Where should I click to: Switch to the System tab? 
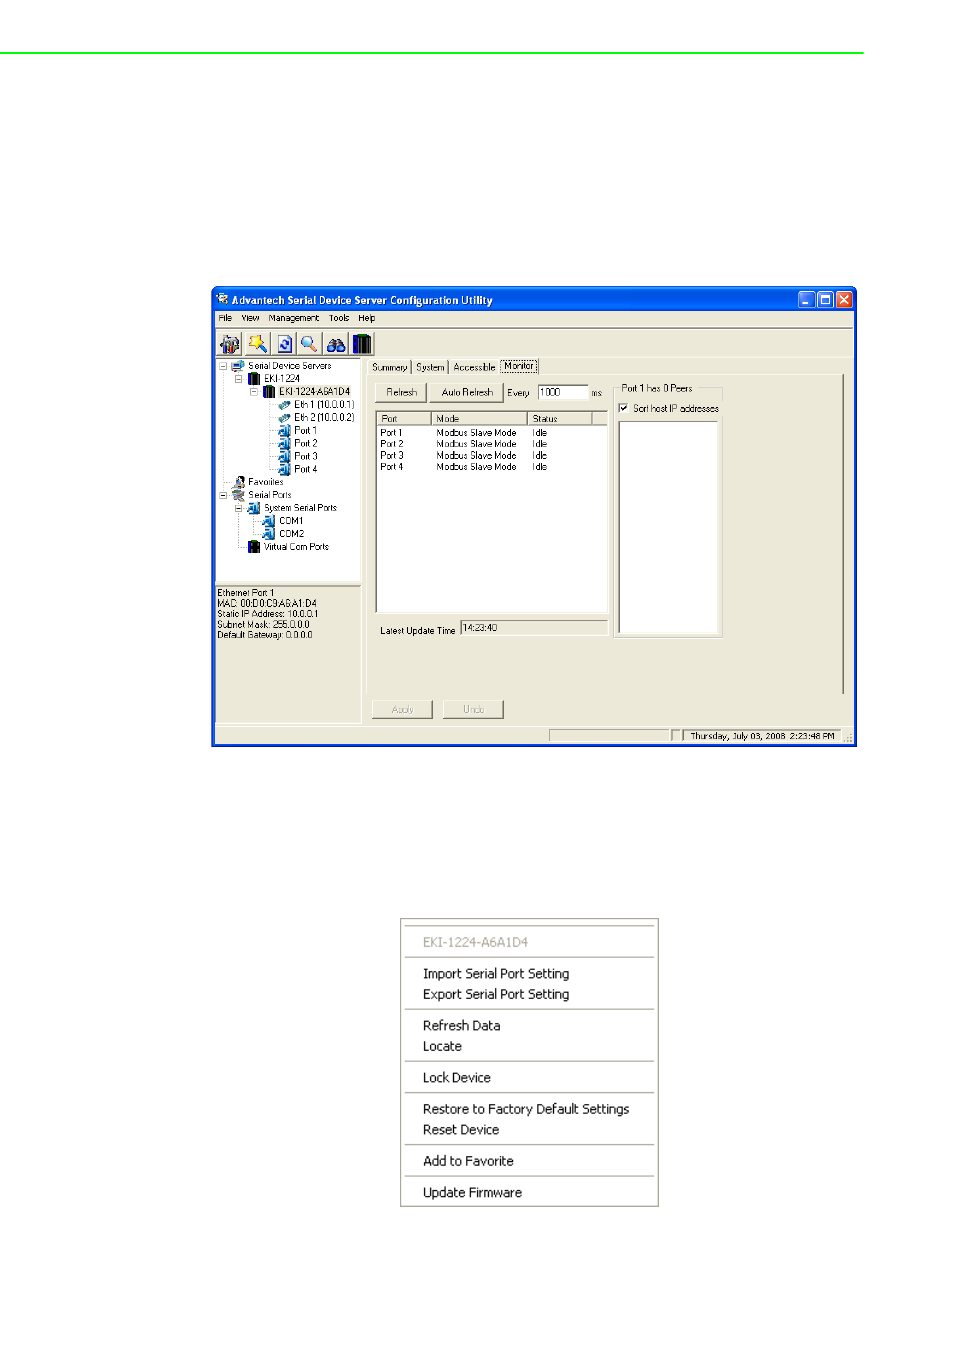point(430,367)
